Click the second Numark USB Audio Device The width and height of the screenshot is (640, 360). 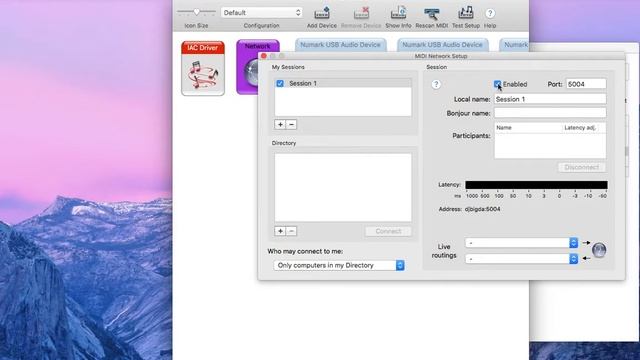[x=442, y=45]
